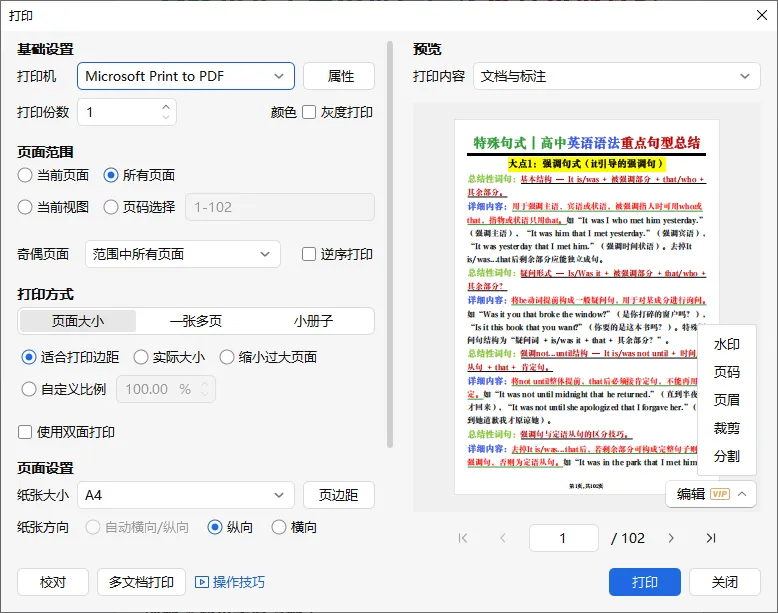Select 所有页面 radio button
Image resolution: width=778 pixels, height=613 pixels.
(x=111, y=175)
